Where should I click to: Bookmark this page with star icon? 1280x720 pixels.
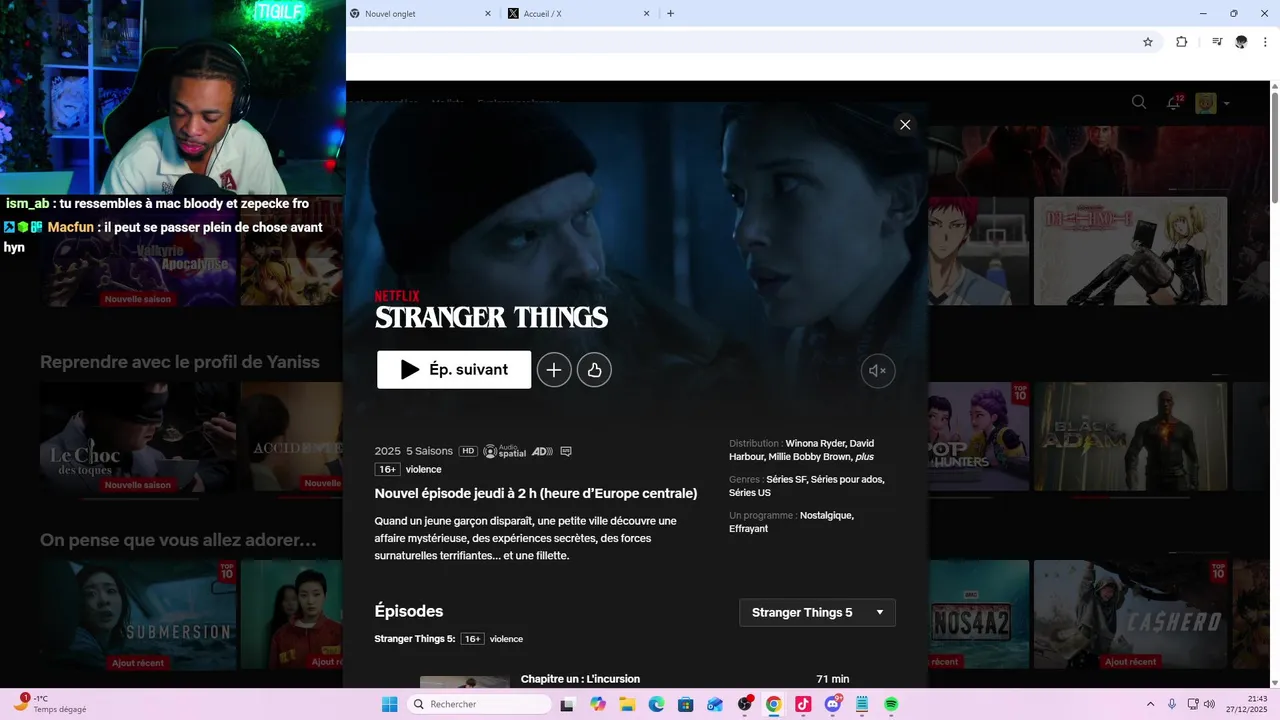click(x=1148, y=42)
